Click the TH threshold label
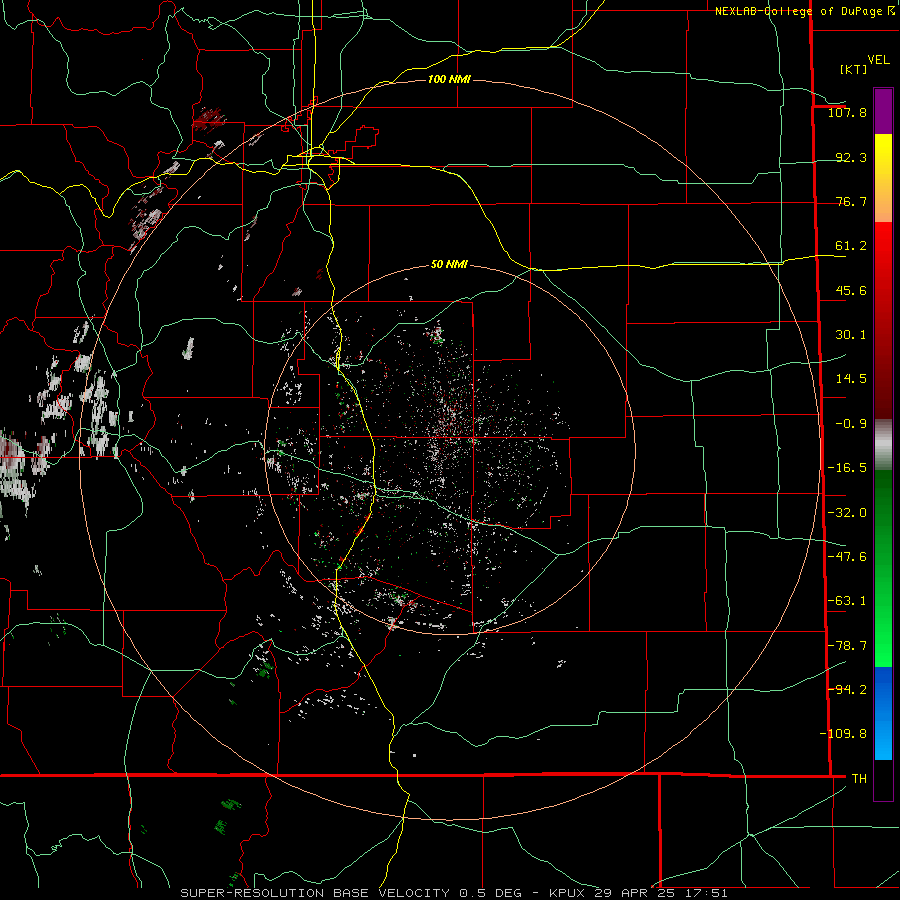900x900 pixels. pyautogui.click(x=859, y=779)
